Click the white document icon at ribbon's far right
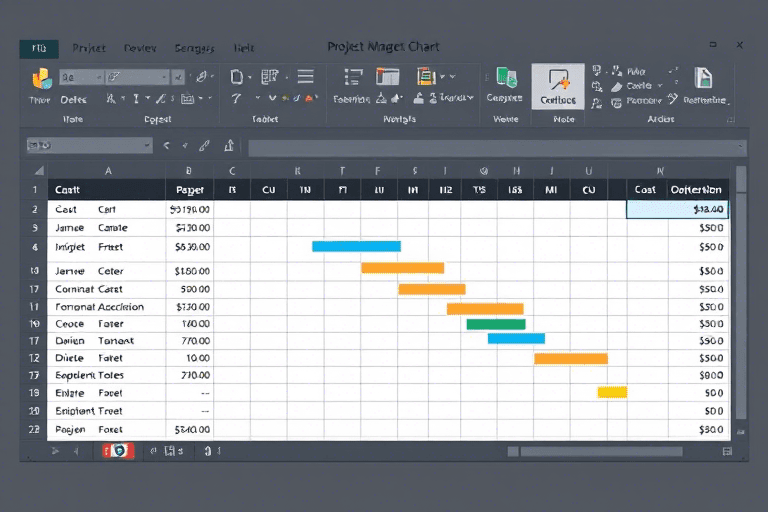Viewport: 768px width, 512px height. coord(703,78)
